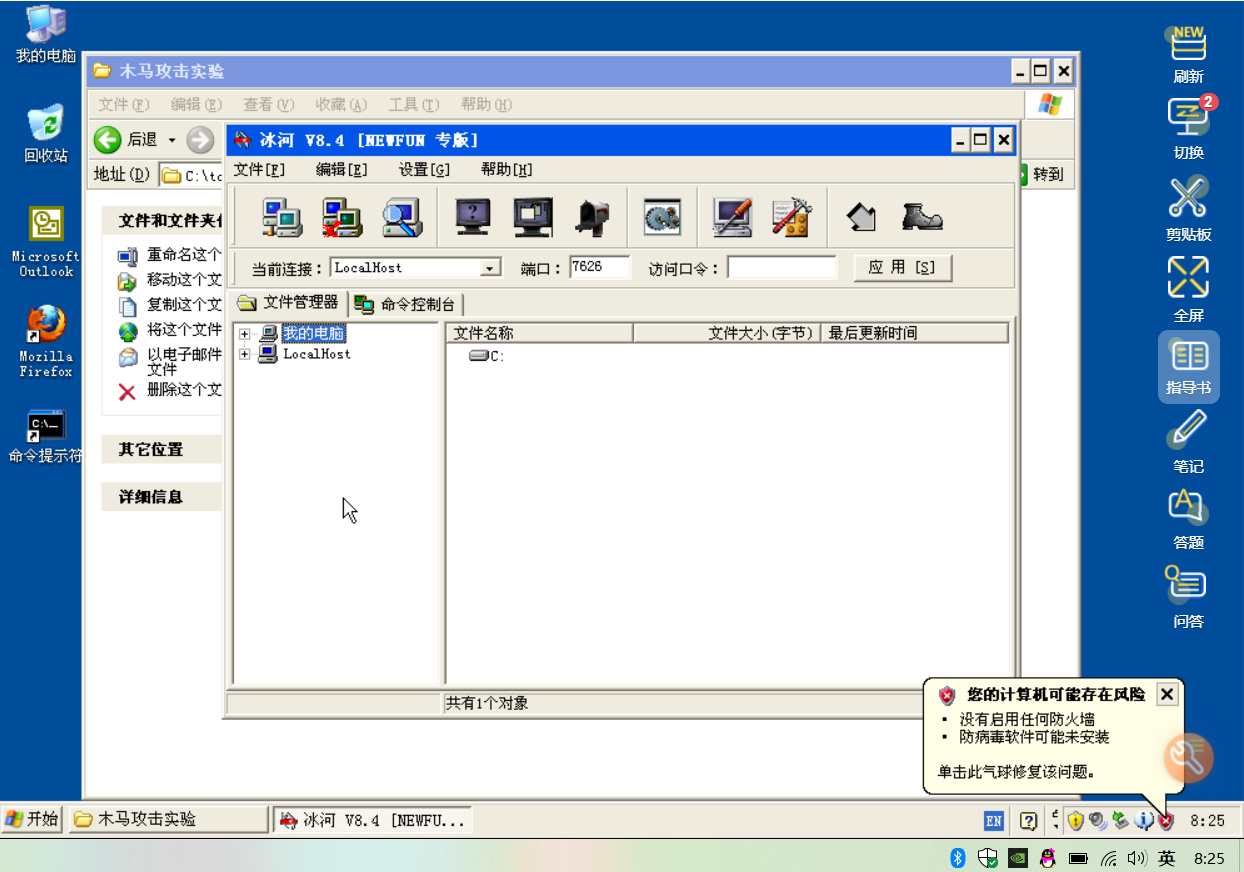Click 命令提示符 desktop shortcut
The width and height of the screenshot is (1244, 872).
coord(46,437)
